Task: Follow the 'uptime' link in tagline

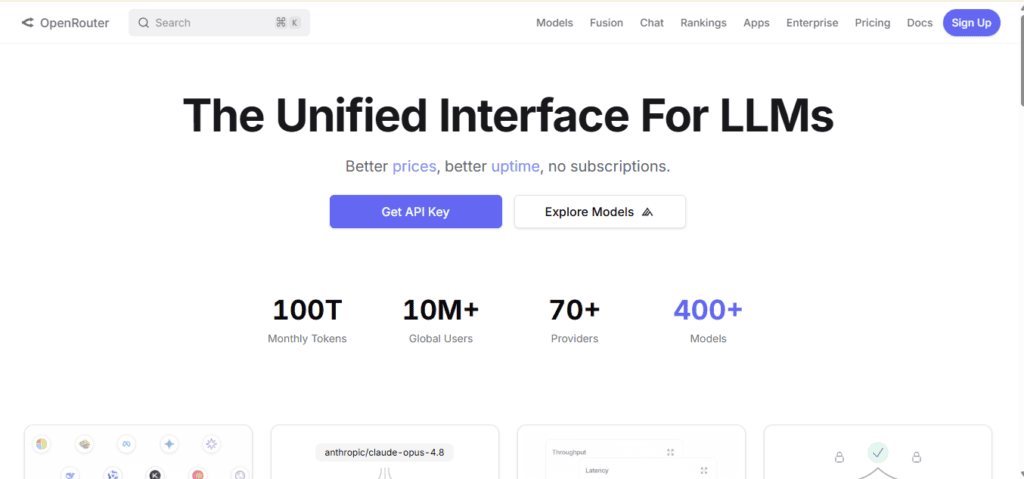Action: pos(515,167)
